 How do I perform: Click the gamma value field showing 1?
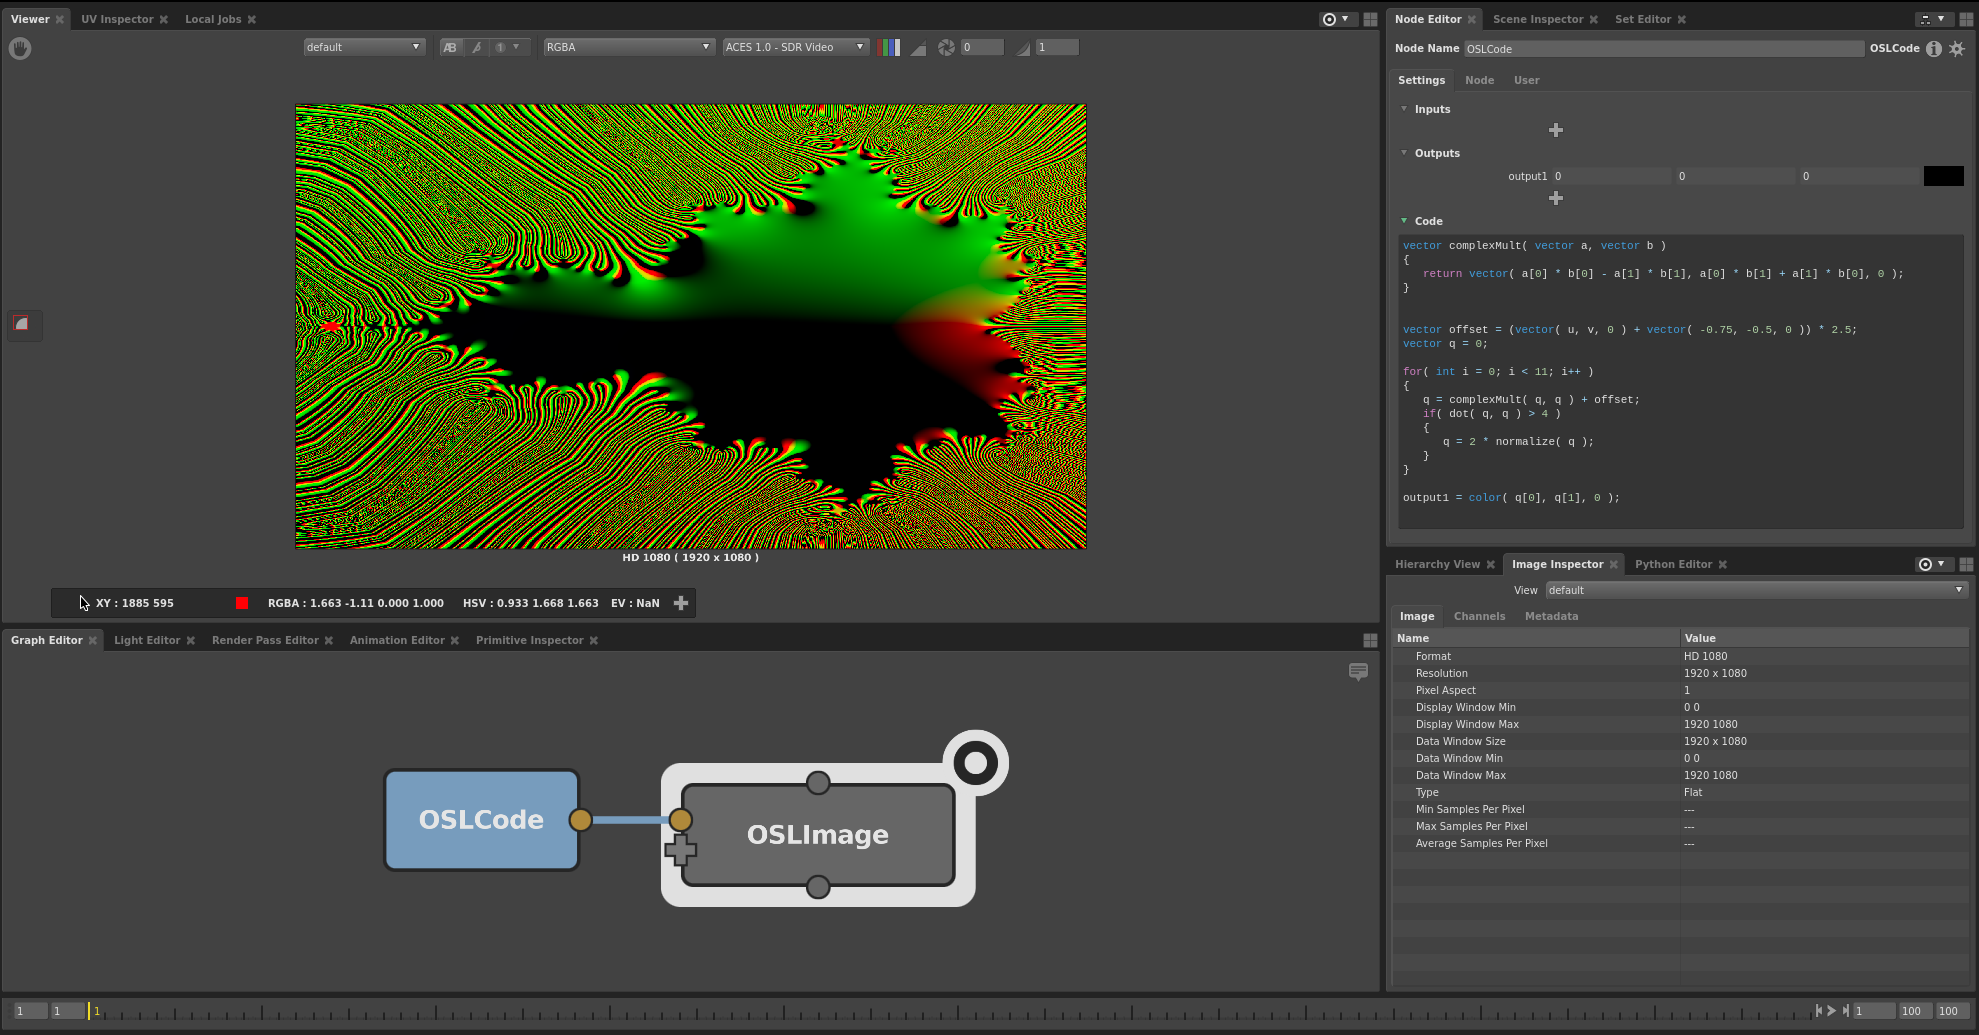1057,47
